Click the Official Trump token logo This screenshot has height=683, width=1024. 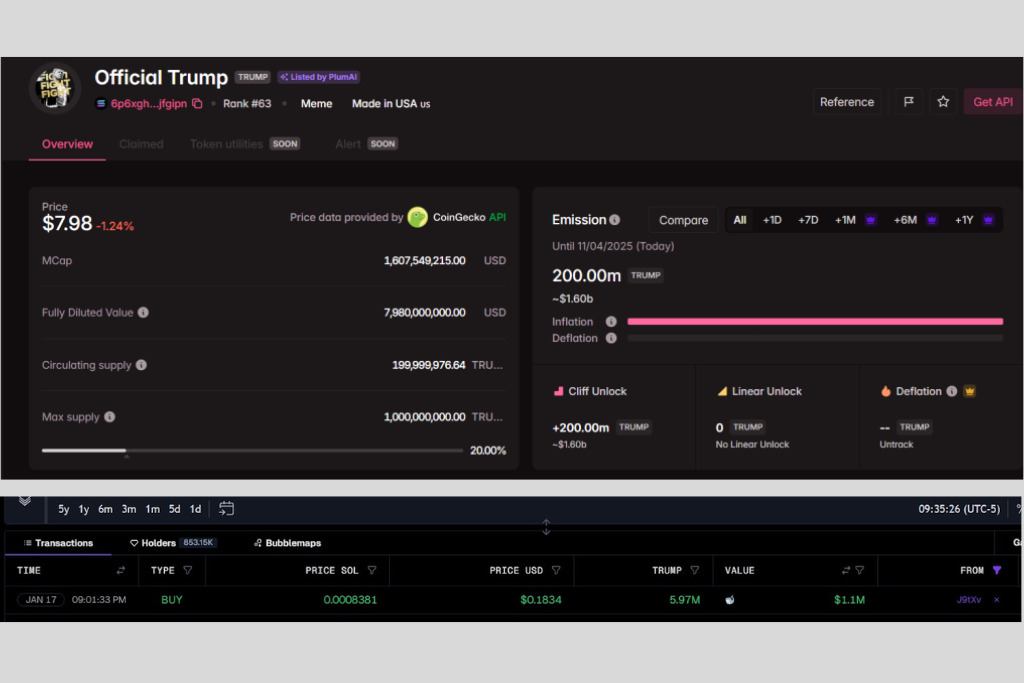(x=55, y=88)
